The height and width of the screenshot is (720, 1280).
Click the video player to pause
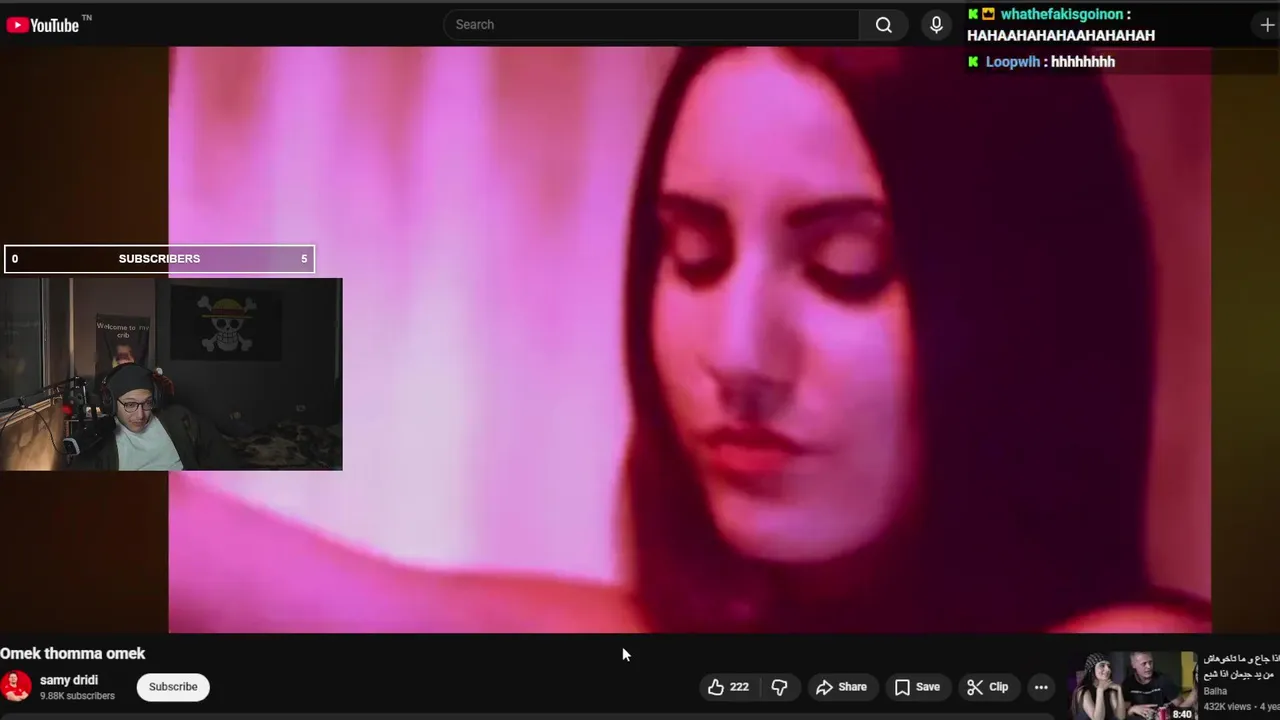[689, 340]
